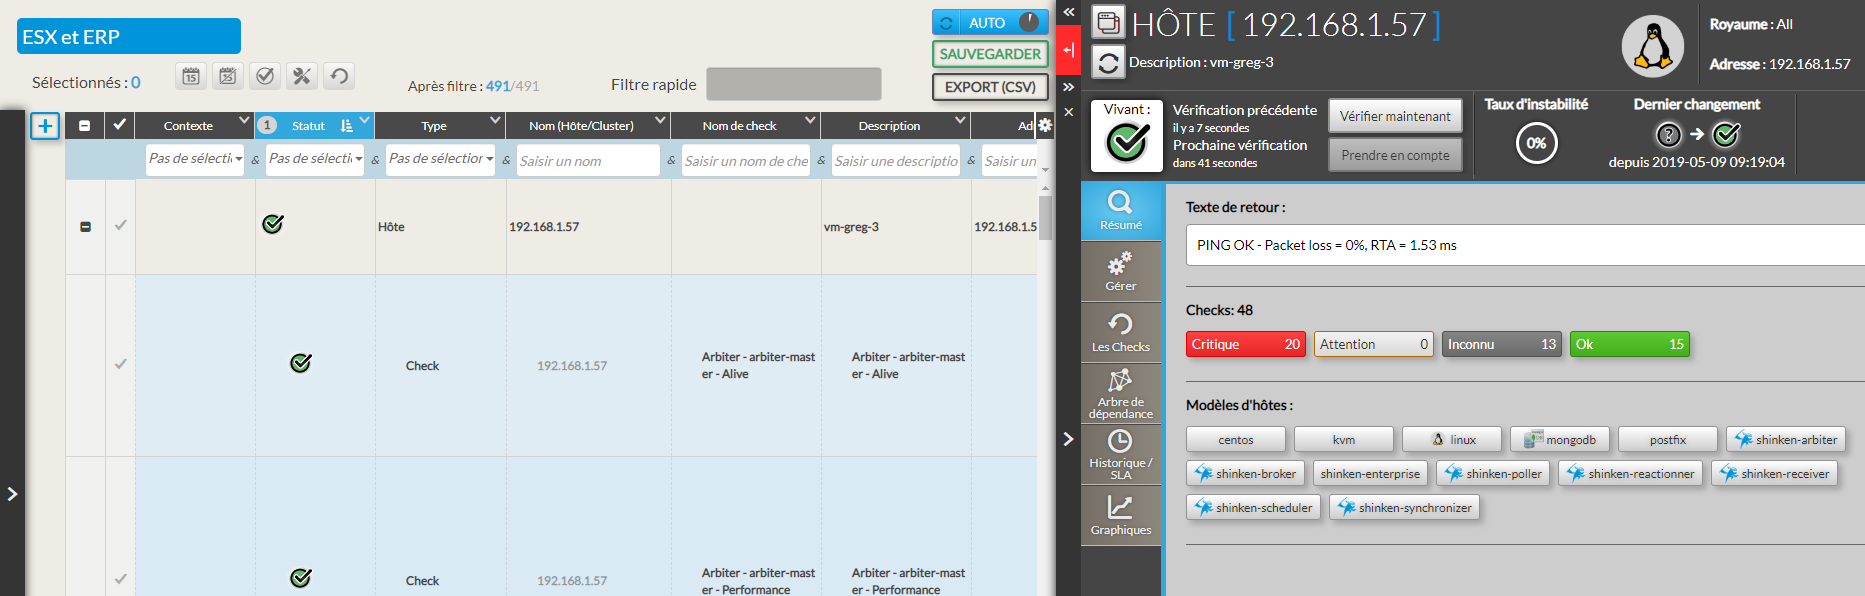
Task: Click the double right chevron panel icon
Action: (x=1068, y=87)
